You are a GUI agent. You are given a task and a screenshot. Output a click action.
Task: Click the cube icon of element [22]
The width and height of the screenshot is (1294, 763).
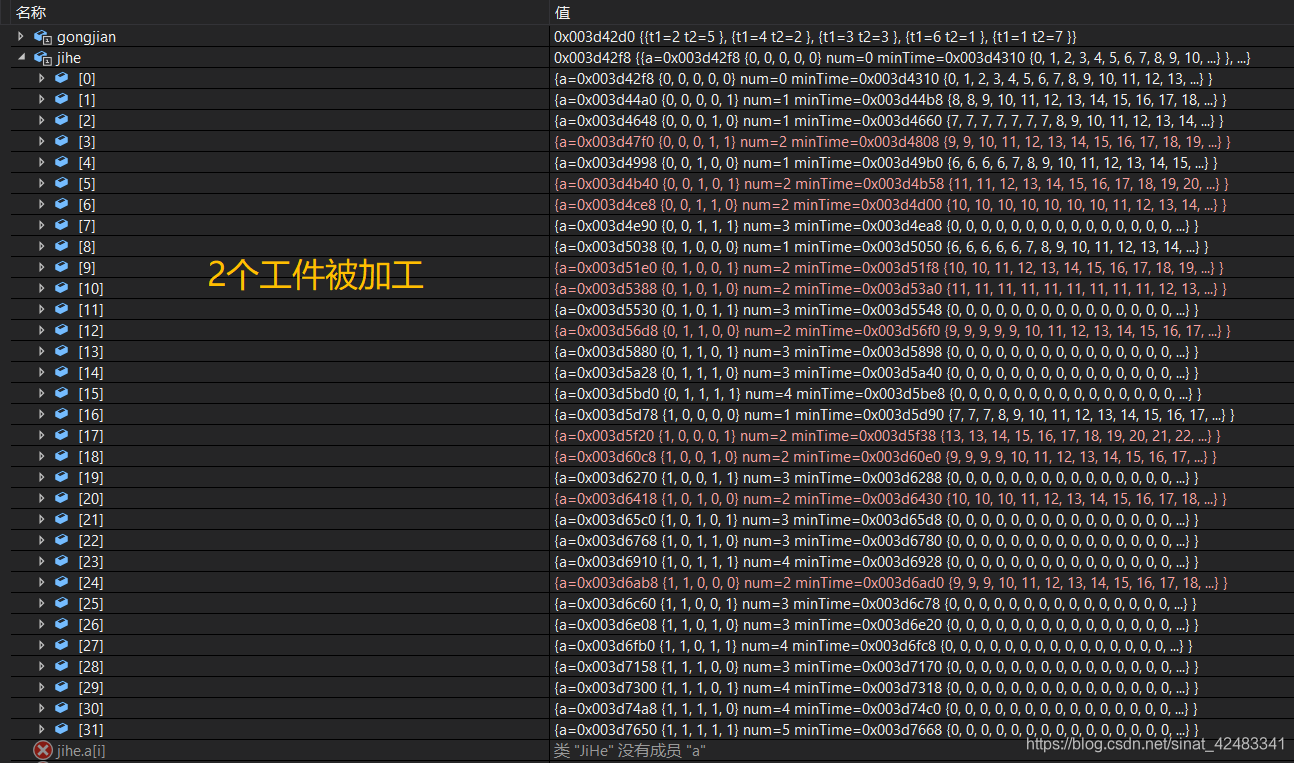[62, 540]
